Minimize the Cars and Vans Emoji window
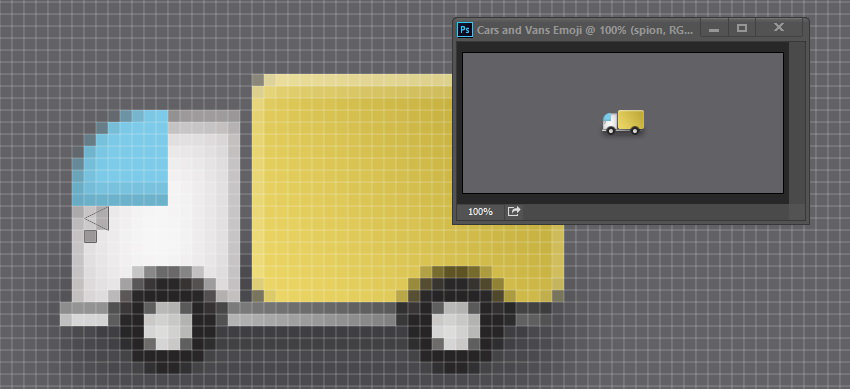The width and height of the screenshot is (850, 389). click(x=714, y=28)
